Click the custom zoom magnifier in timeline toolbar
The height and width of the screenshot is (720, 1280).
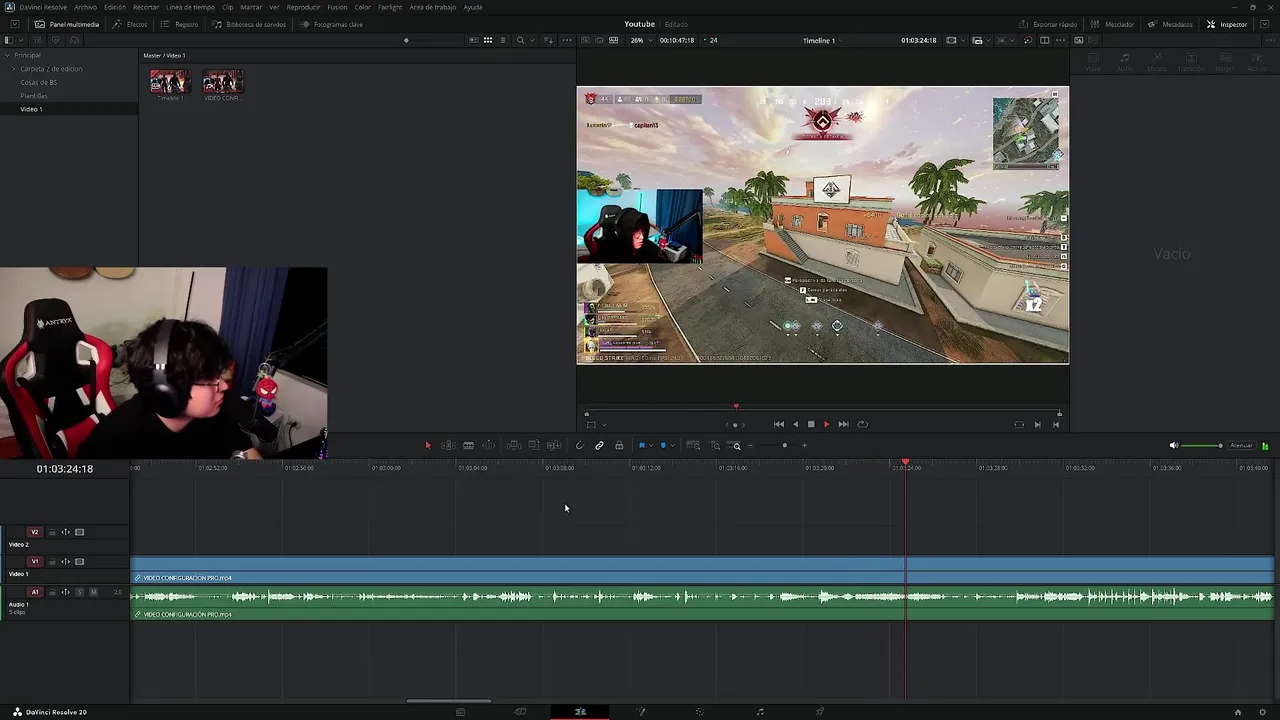(x=736, y=445)
